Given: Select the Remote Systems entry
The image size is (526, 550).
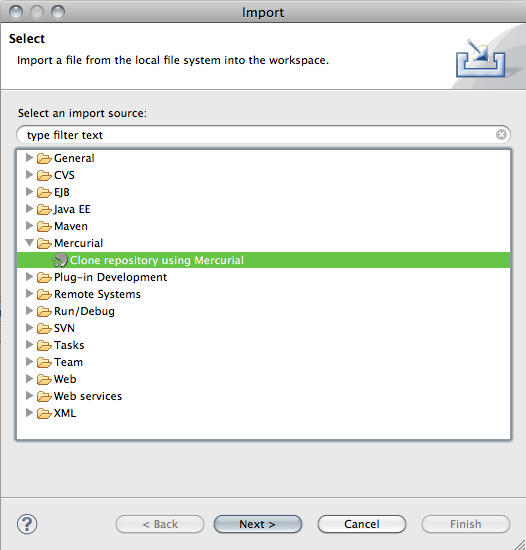Looking at the screenshot, I should [97, 294].
